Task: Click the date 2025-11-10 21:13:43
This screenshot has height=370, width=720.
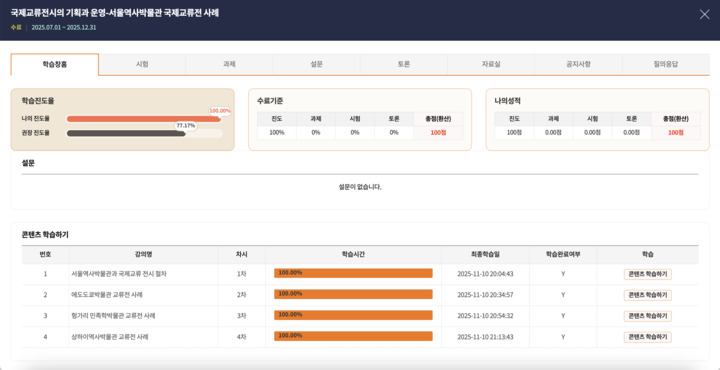Action: click(x=485, y=337)
